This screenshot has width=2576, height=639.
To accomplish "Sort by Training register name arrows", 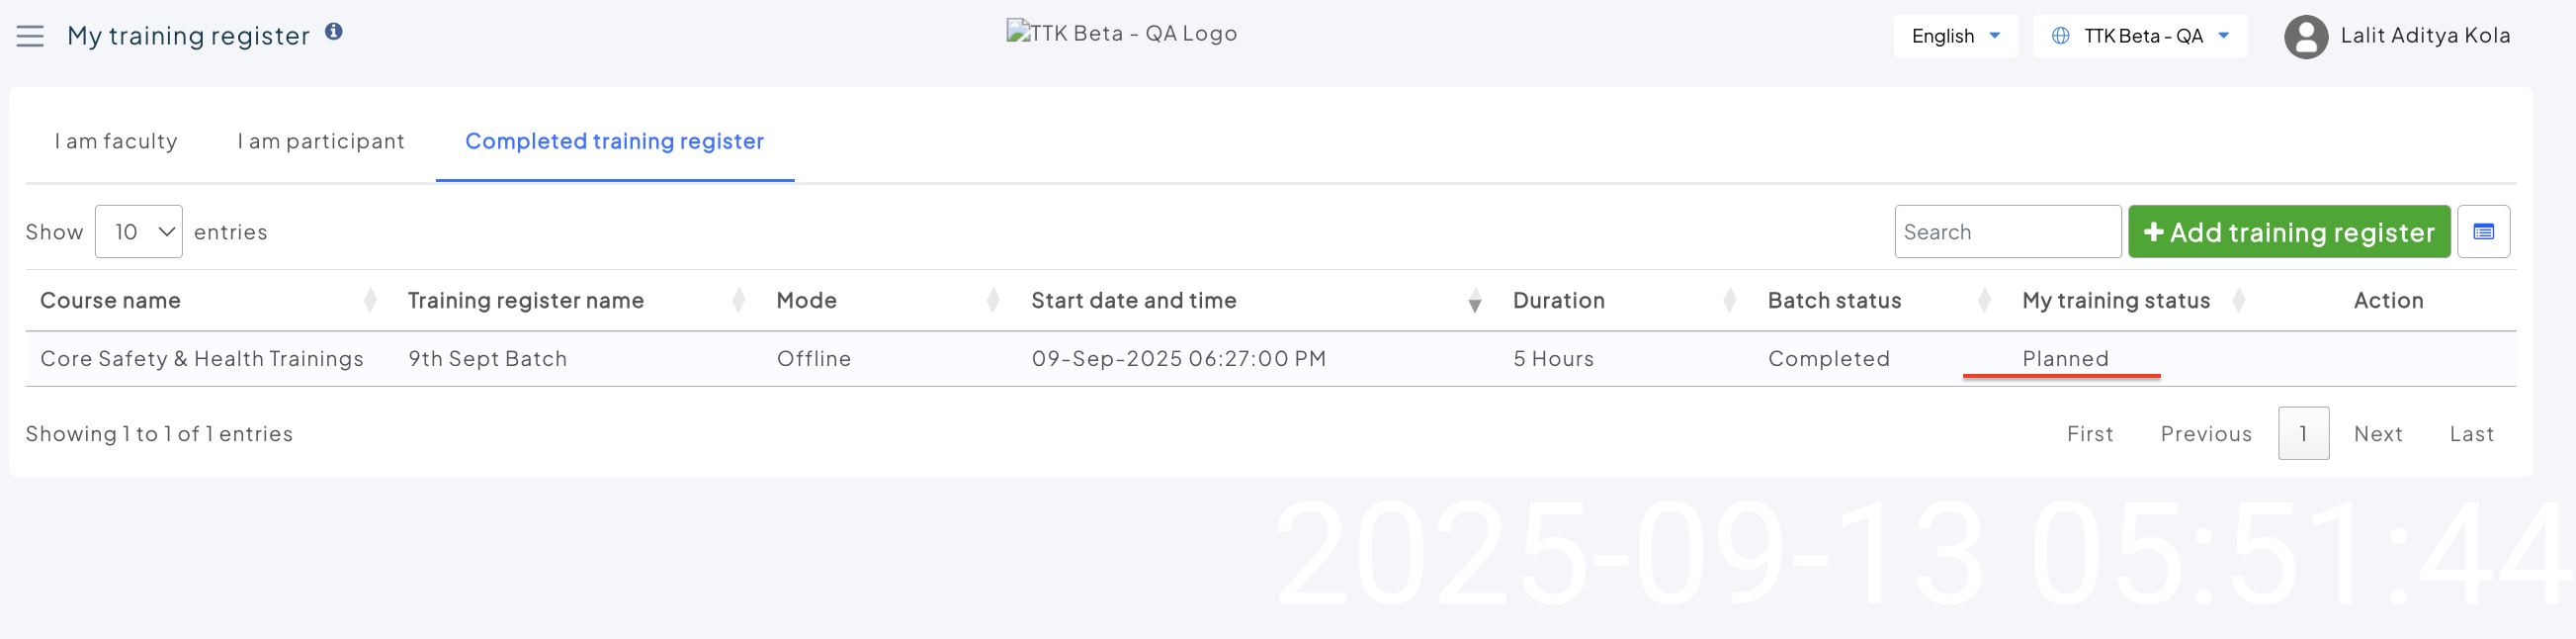I will [x=738, y=300].
